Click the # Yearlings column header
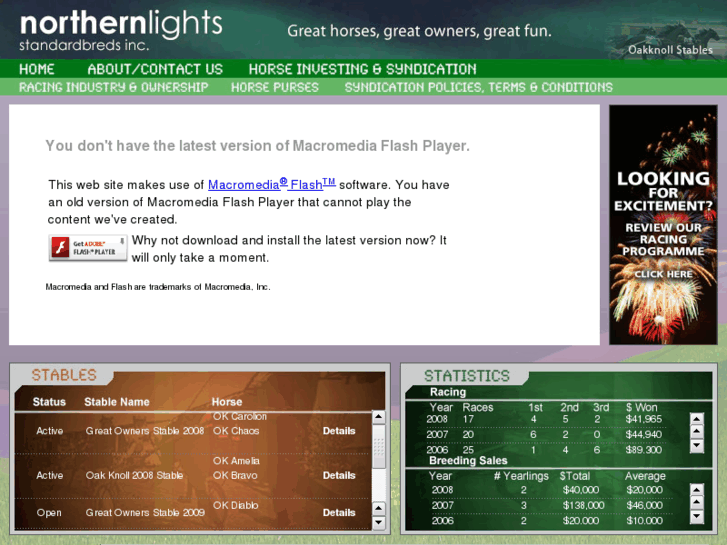This screenshot has height=545, width=727. [x=521, y=476]
